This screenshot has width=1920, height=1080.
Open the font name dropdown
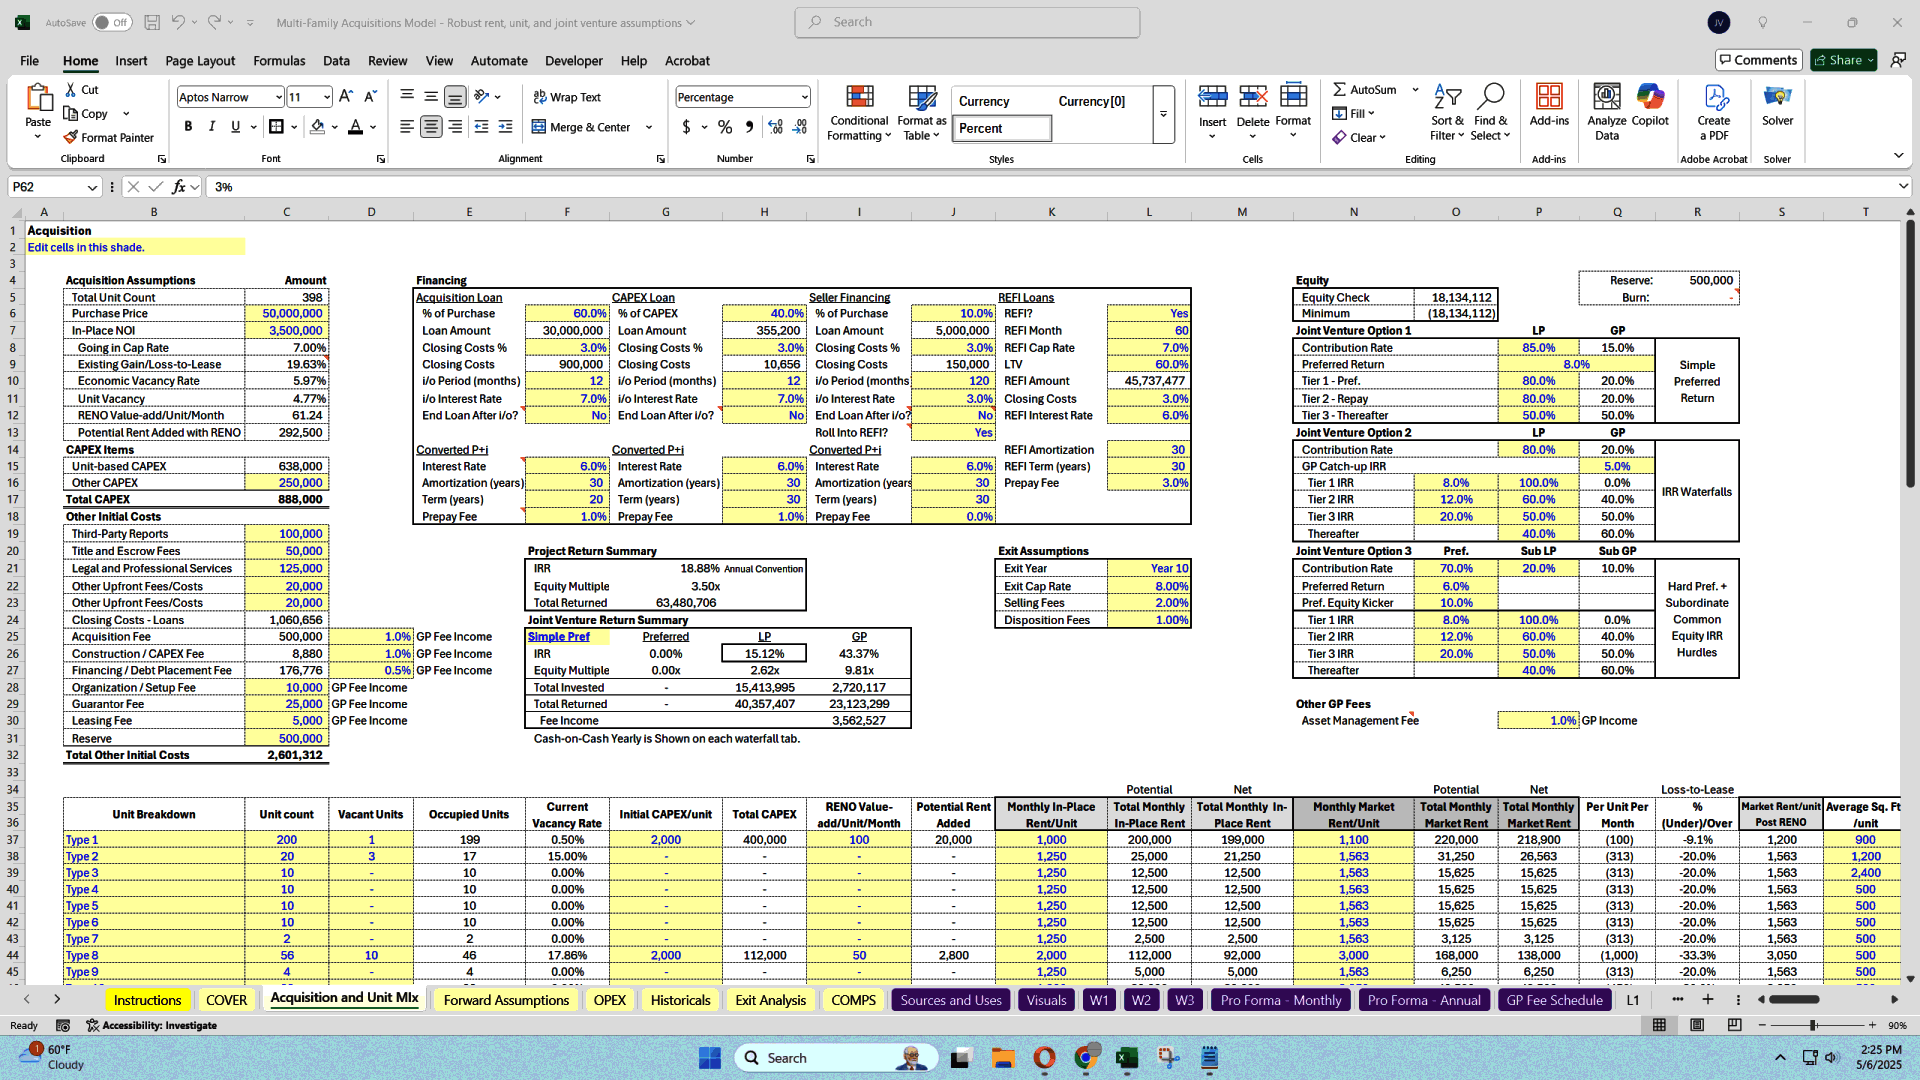point(279,97)
